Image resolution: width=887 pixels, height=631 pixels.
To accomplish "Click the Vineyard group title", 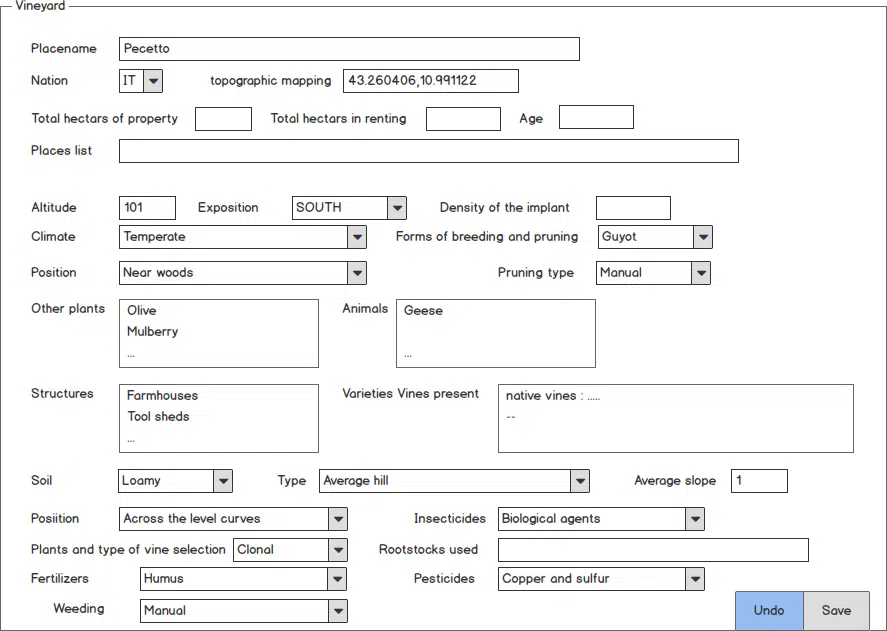I will [x=40, y=6].
